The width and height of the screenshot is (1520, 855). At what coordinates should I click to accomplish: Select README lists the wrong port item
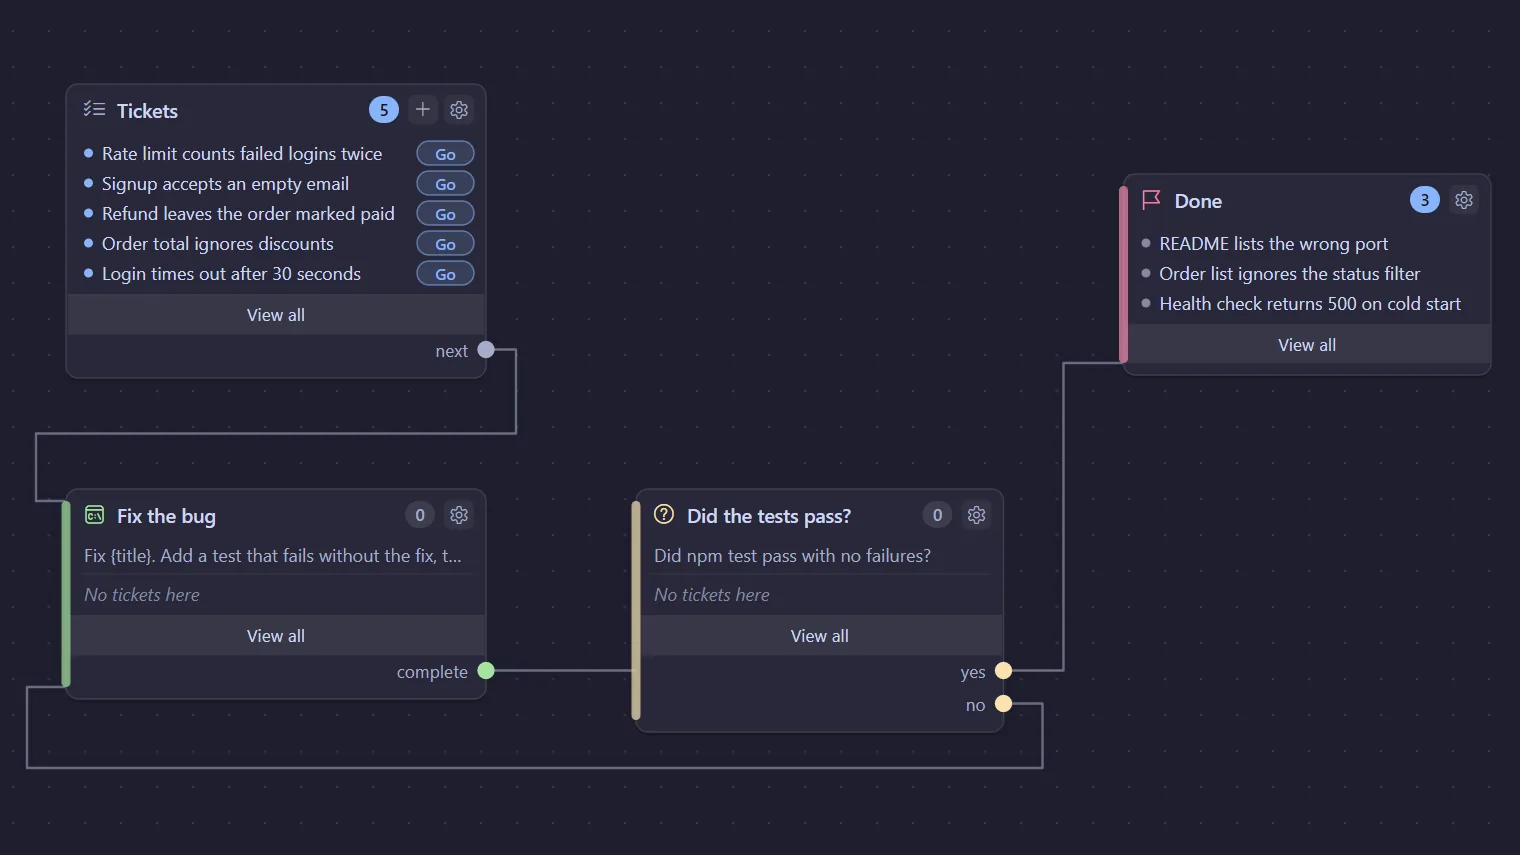tap(1273, 244)
